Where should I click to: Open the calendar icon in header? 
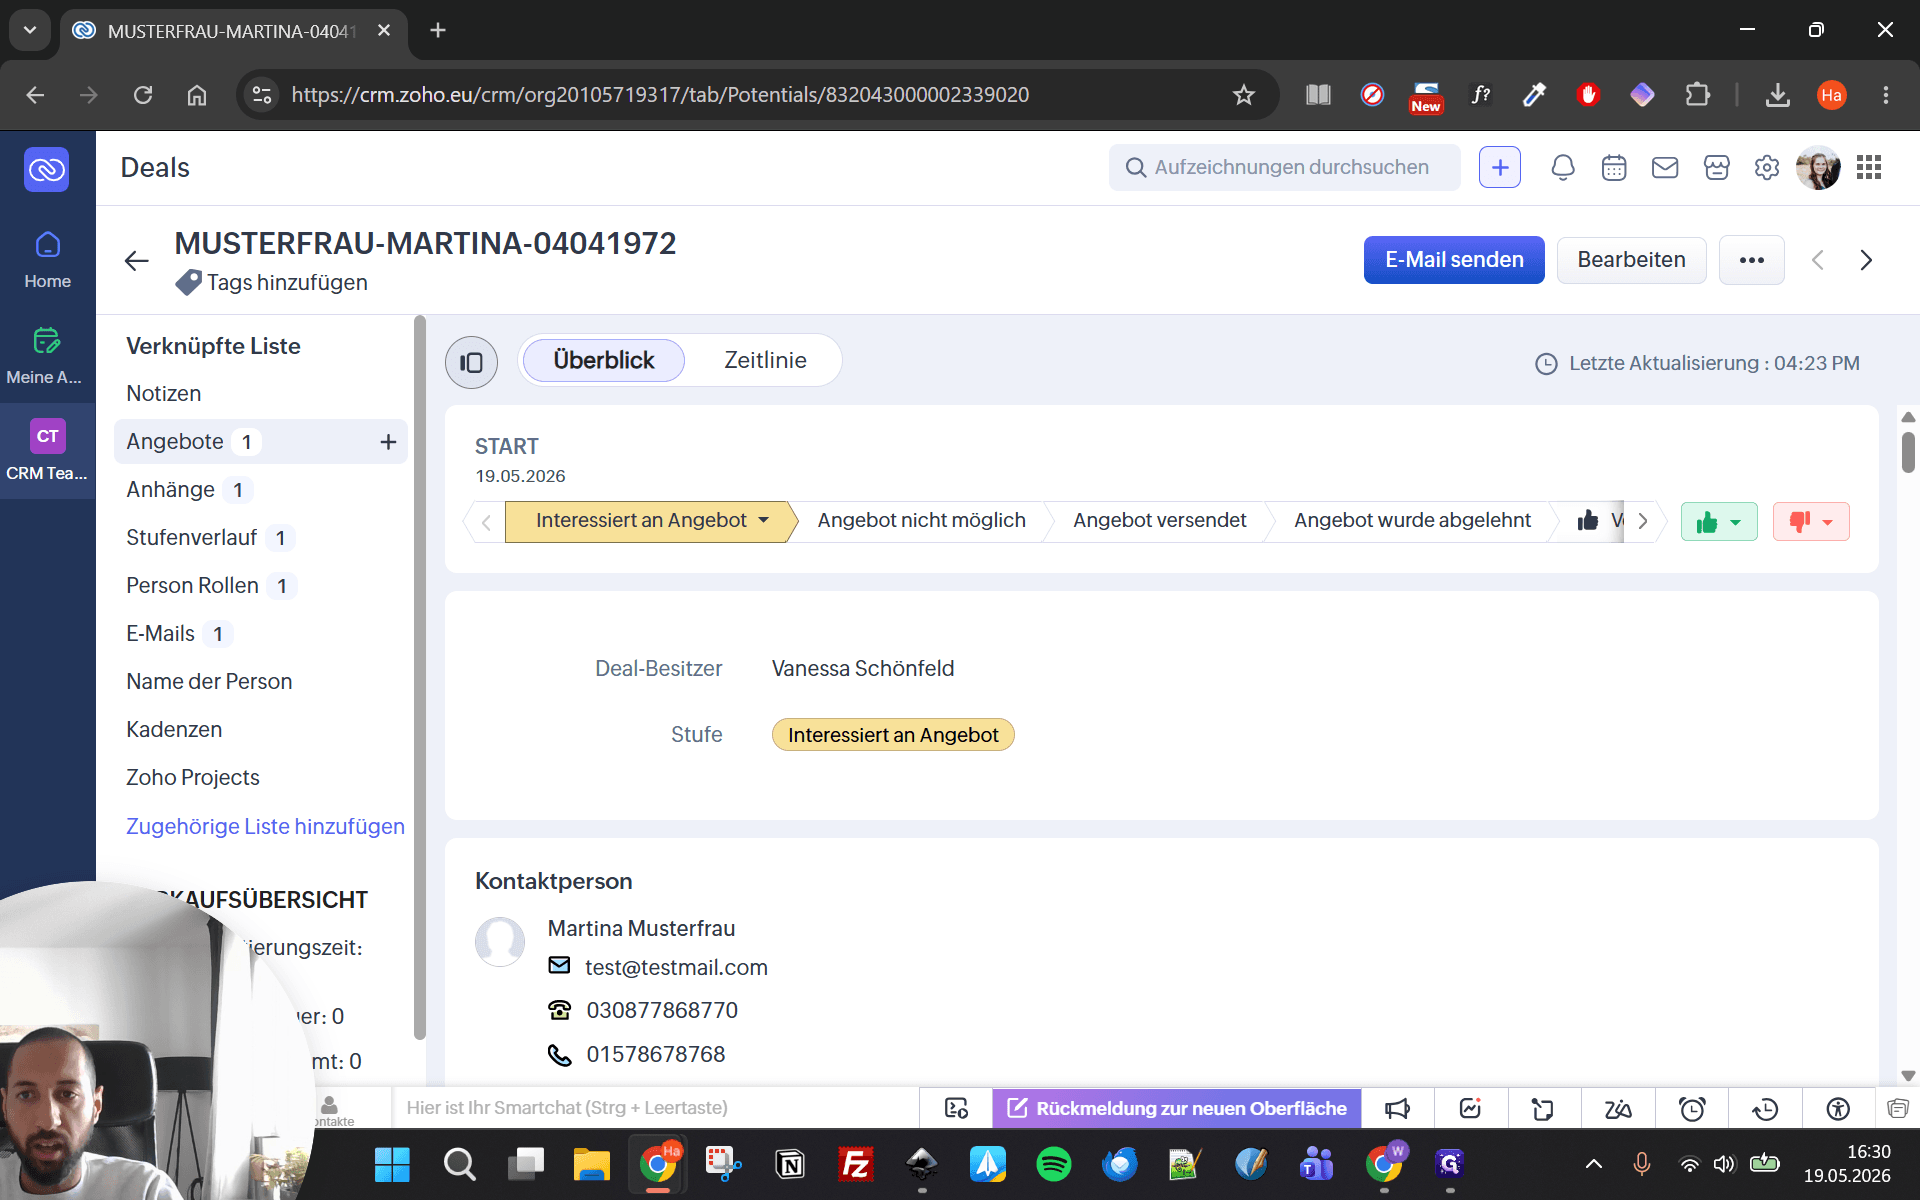pyautogui.click(x=1614, y=167)
